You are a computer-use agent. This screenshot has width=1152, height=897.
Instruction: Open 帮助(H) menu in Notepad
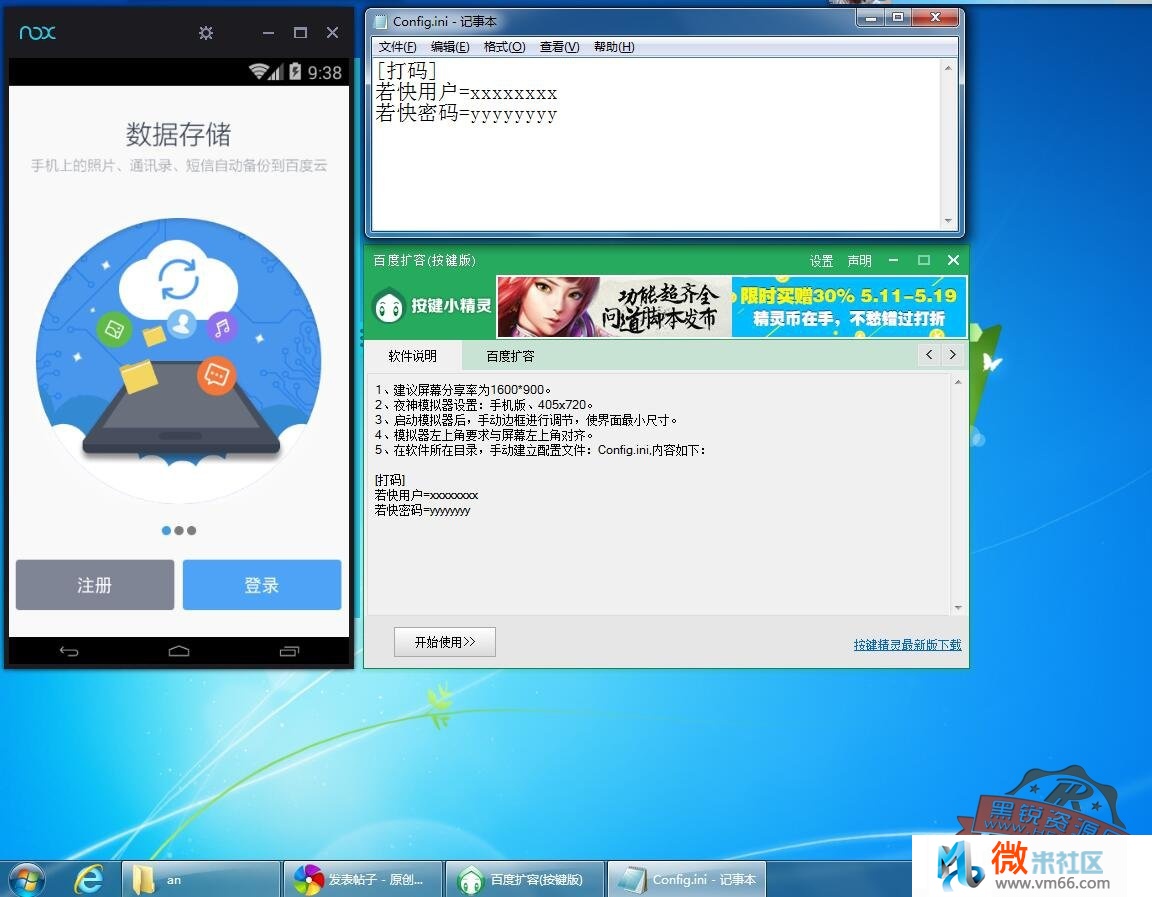click(614, 47)
